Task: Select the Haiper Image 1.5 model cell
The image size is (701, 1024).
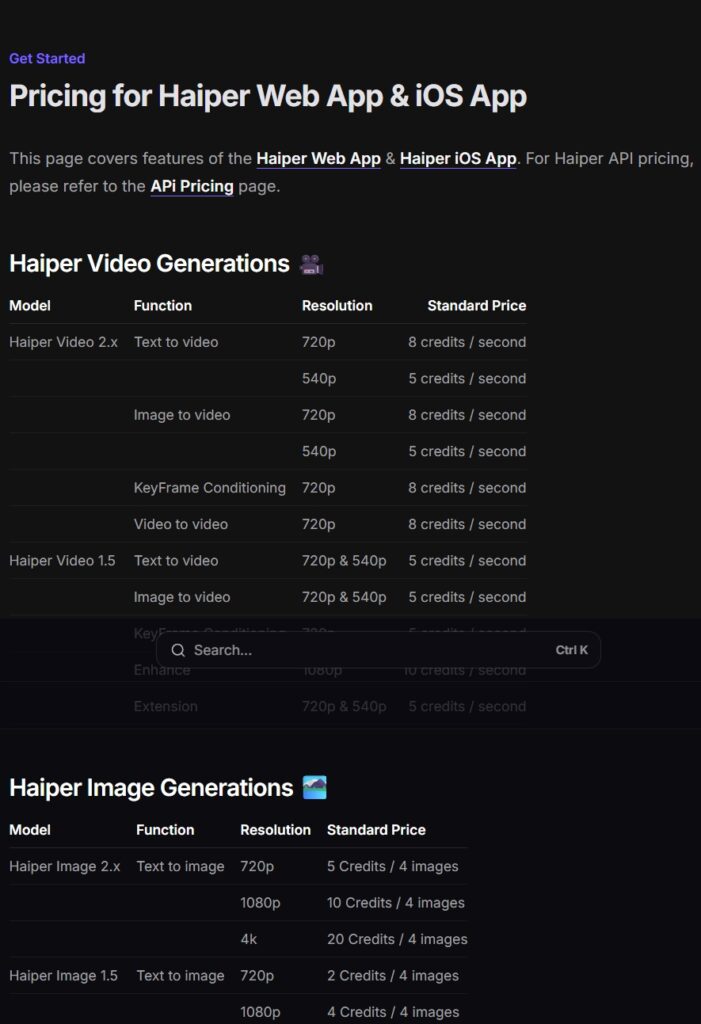Action: [x=63, y=976]
